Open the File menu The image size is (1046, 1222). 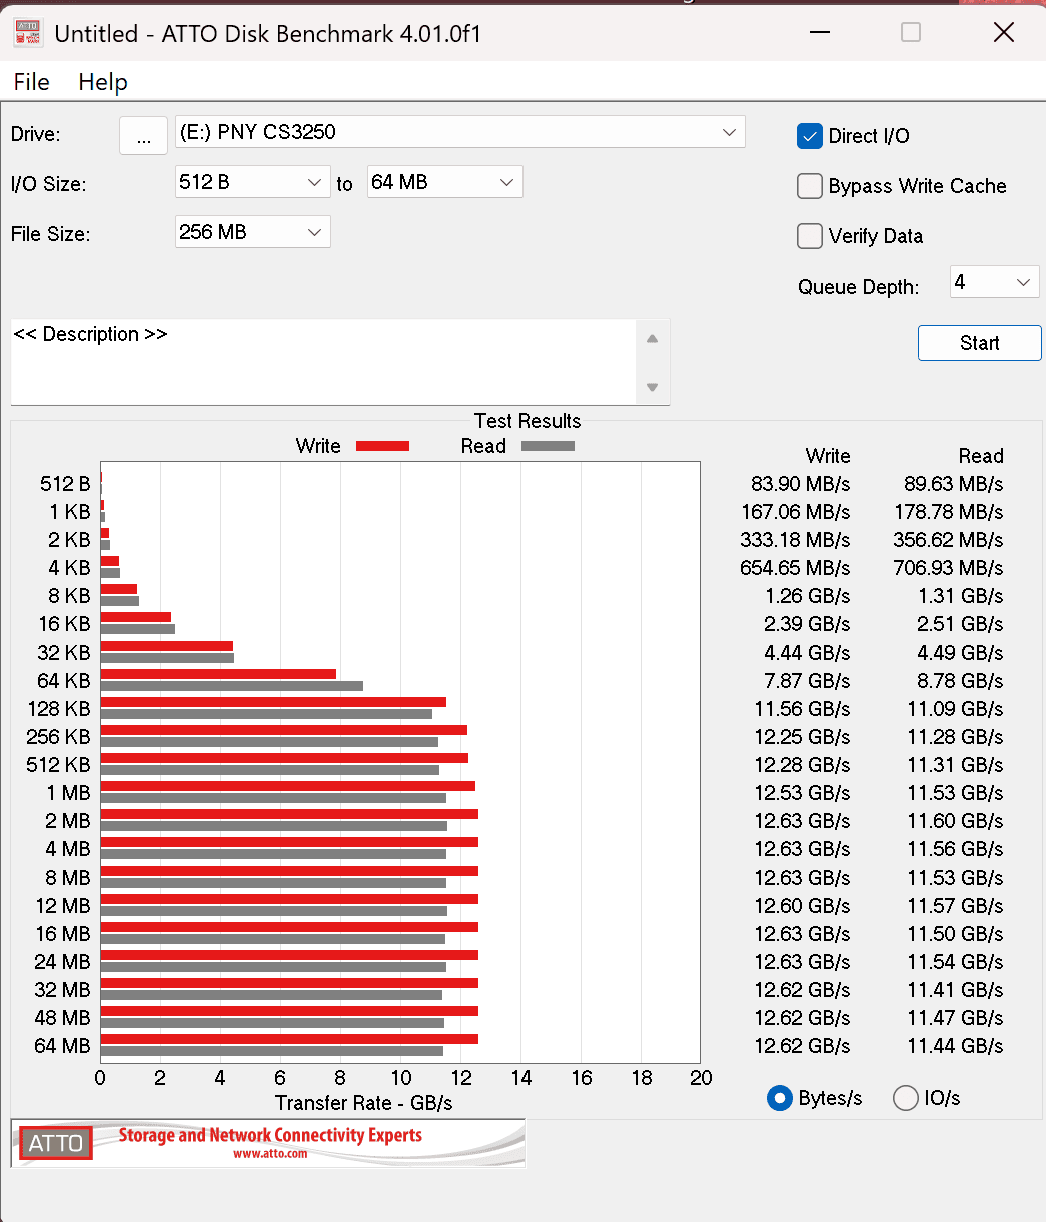(31, 82)
